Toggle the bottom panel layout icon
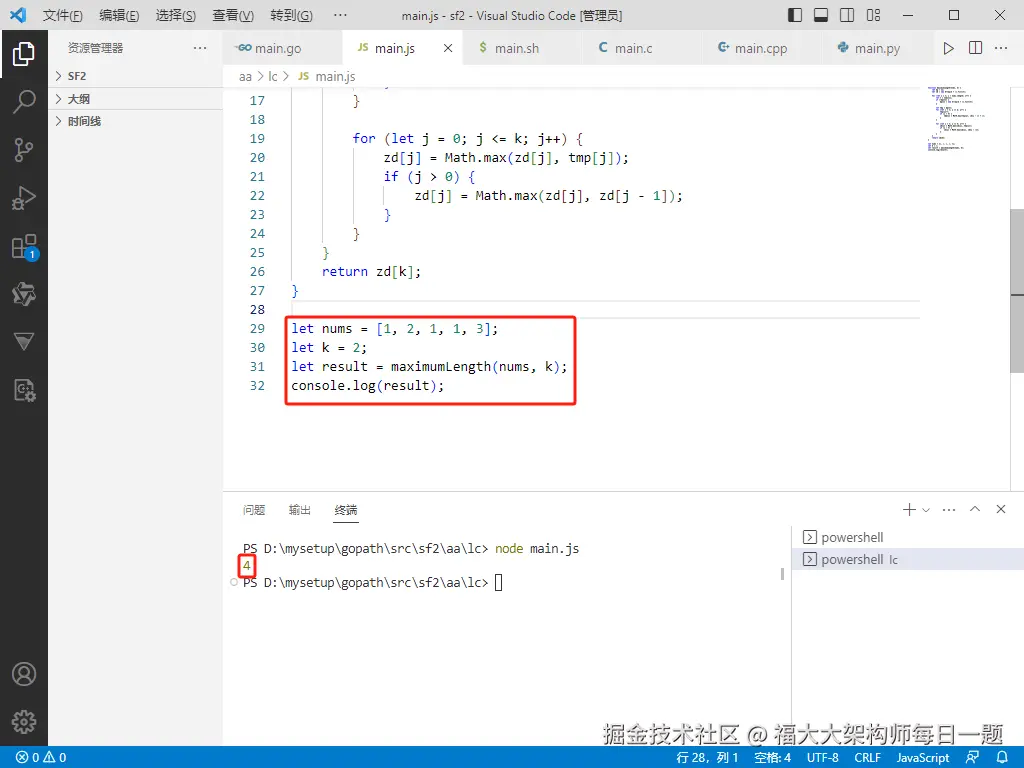 tap(821, 15)
